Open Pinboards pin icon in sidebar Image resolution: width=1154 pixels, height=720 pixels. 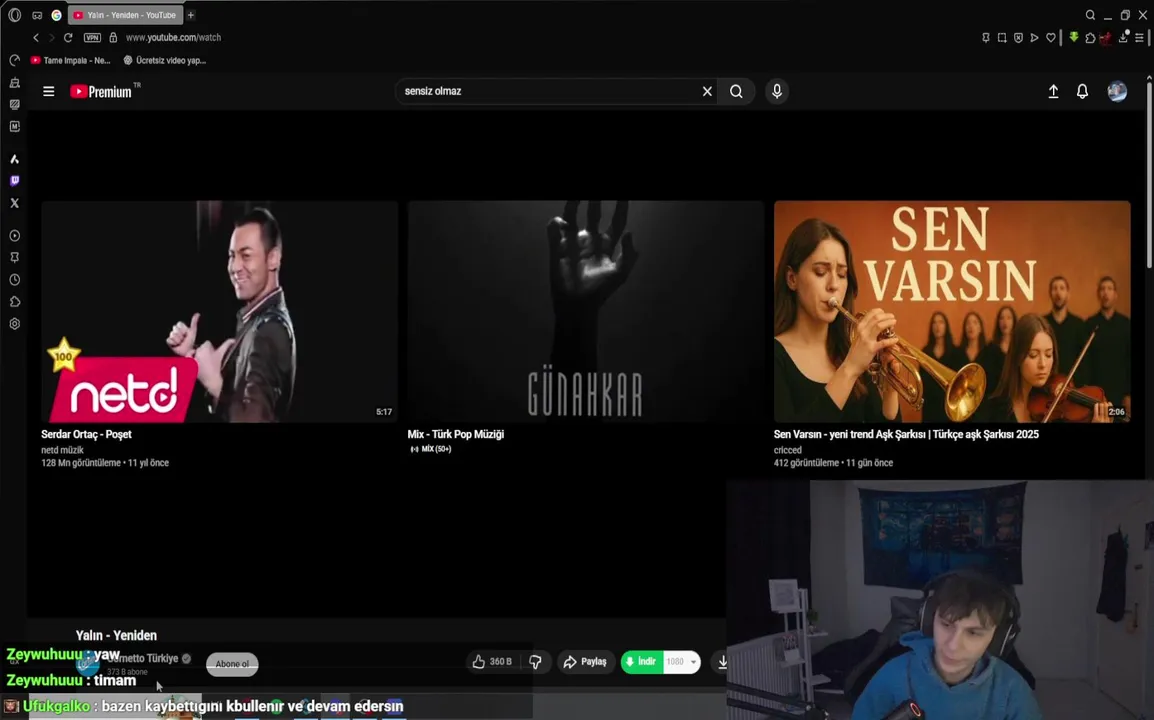pos(15,258)
